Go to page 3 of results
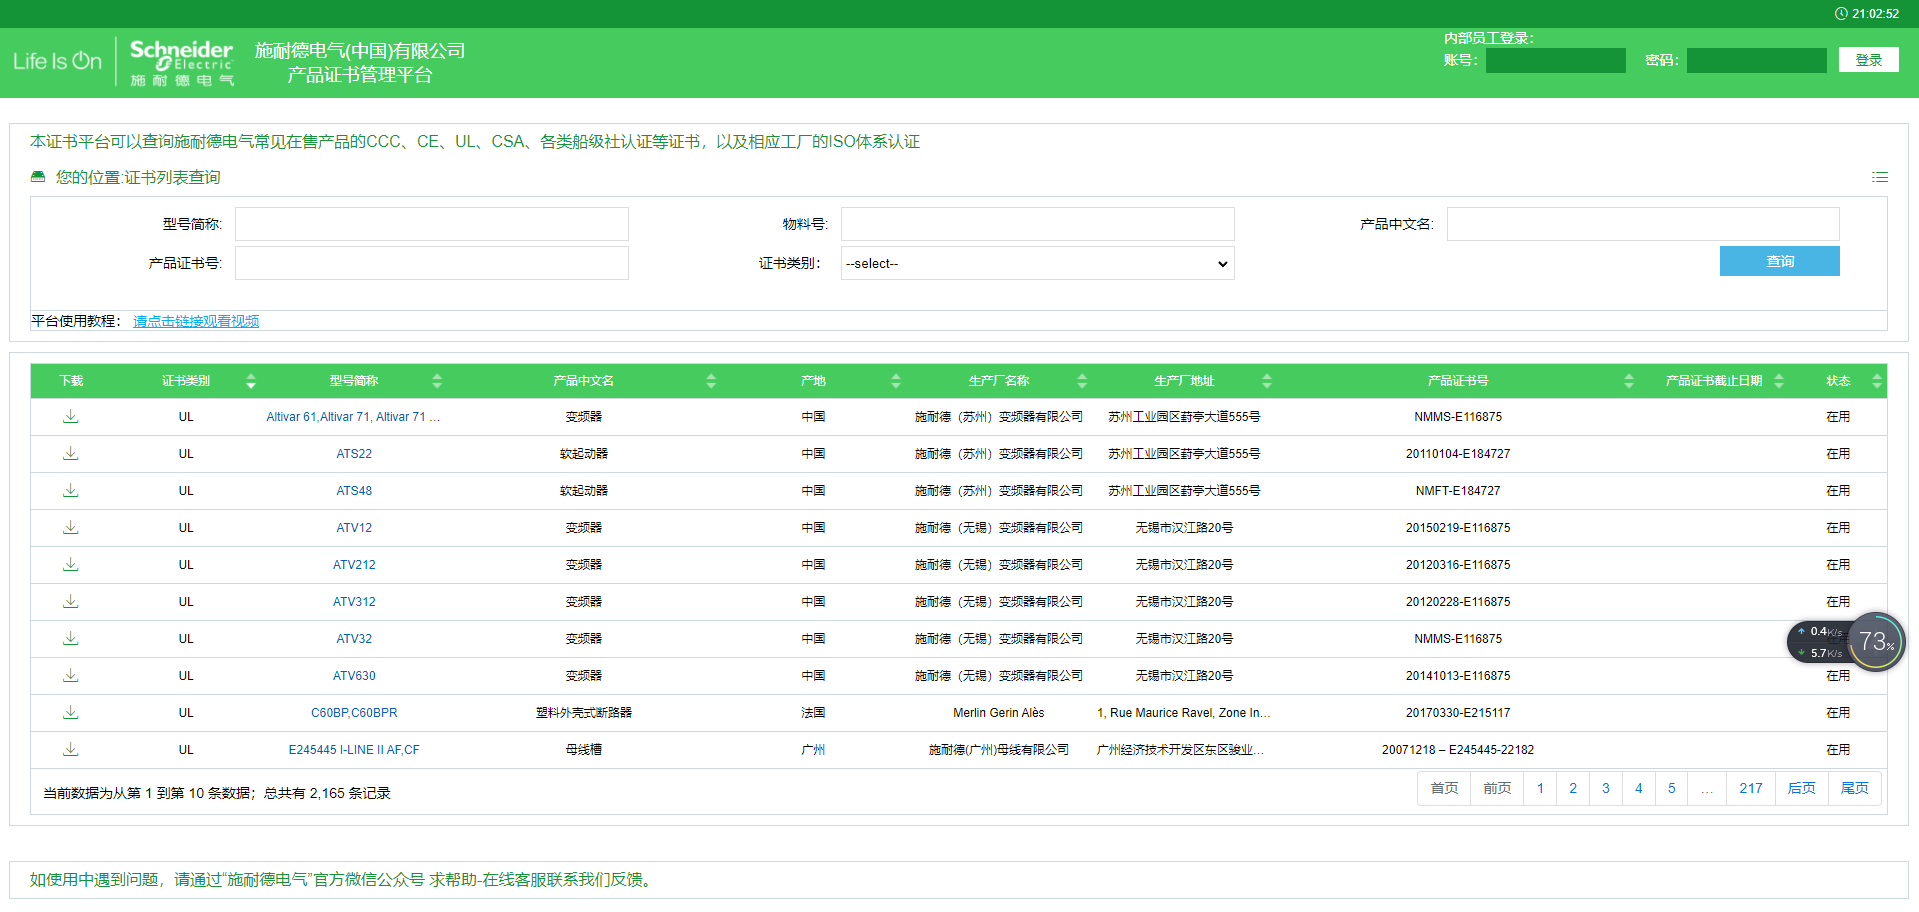This screenshot has height=912, width=1919. 1605,789
